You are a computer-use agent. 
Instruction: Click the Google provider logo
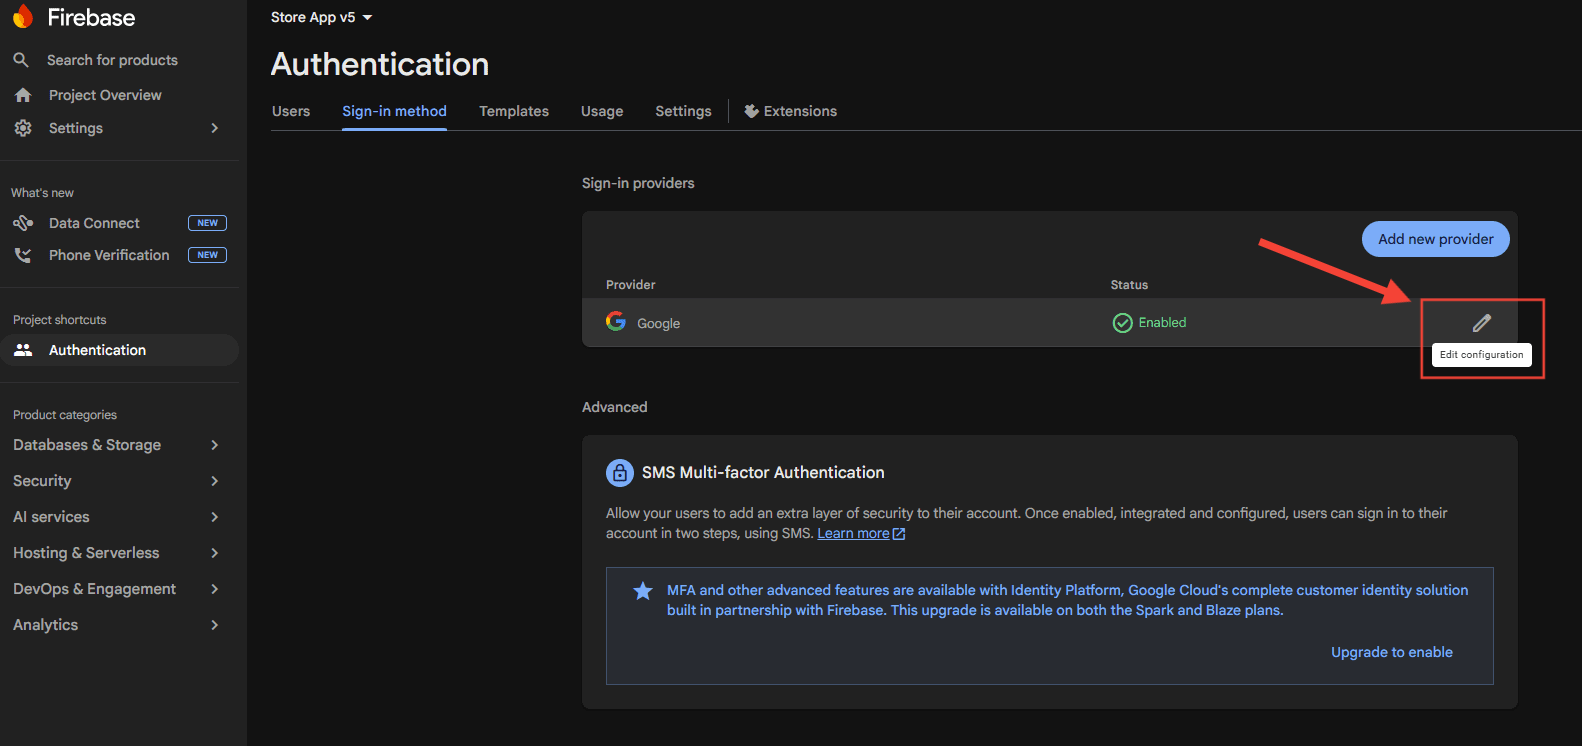(616, 321)
